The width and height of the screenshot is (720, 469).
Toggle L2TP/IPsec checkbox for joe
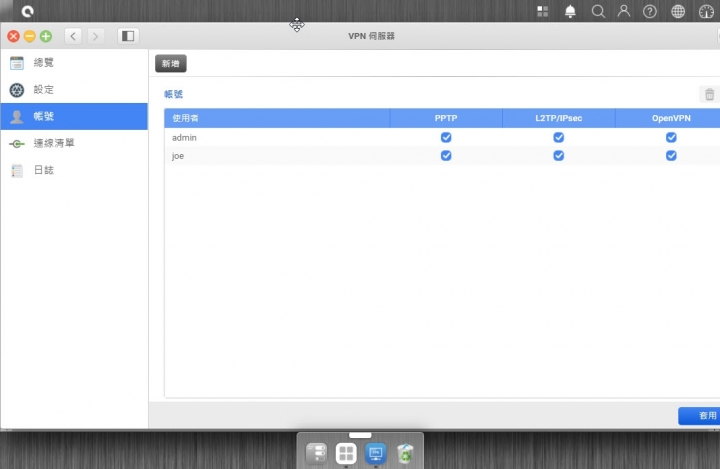point(558,156)
